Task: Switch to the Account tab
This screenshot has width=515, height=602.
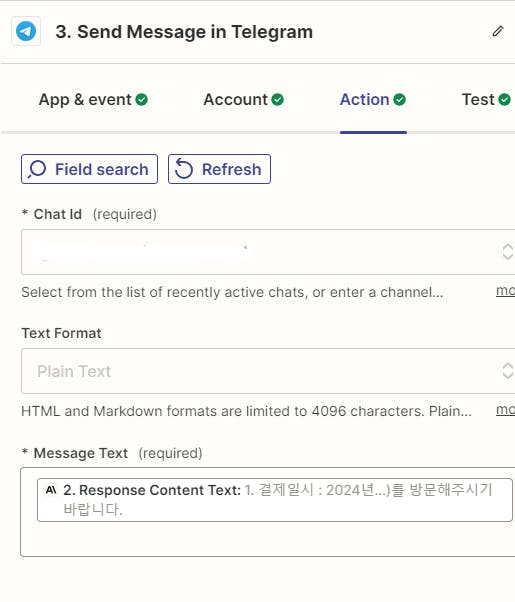Action: (243, 100)
